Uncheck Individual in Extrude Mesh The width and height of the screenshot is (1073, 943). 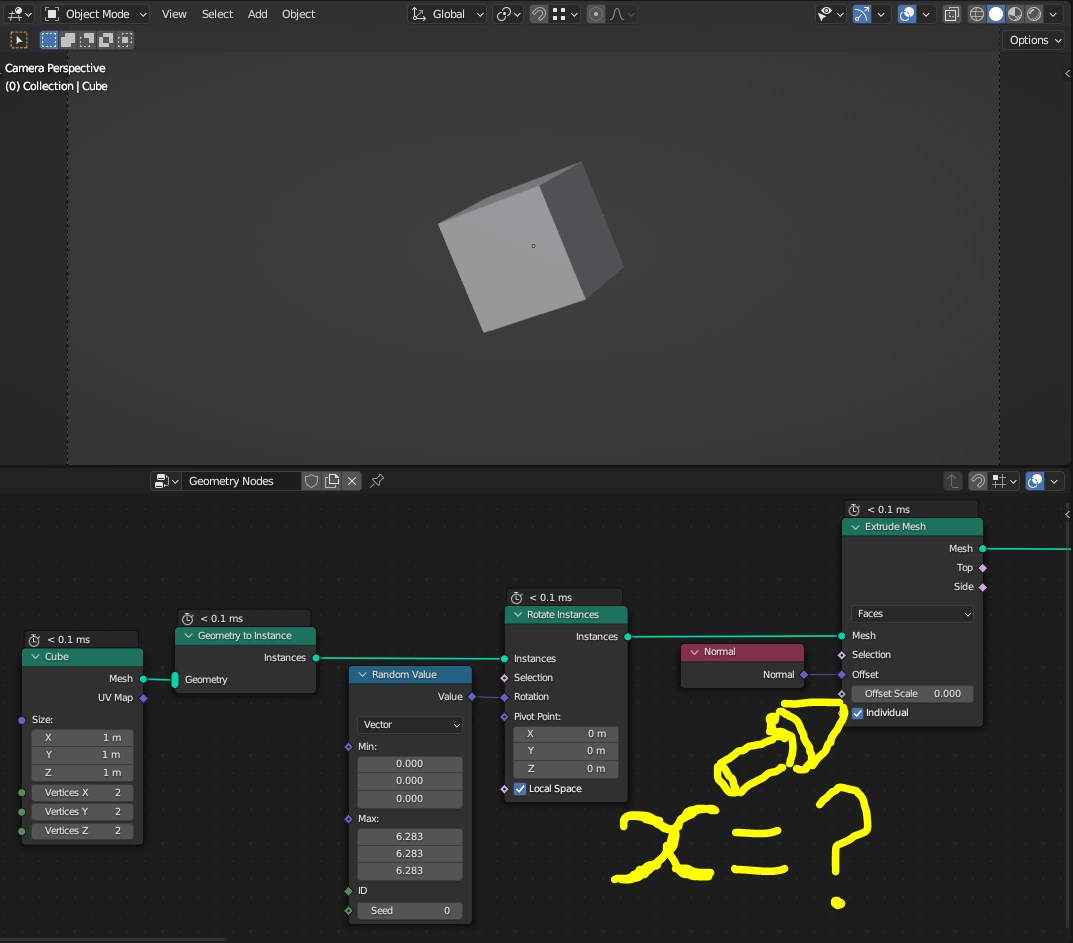857,713
